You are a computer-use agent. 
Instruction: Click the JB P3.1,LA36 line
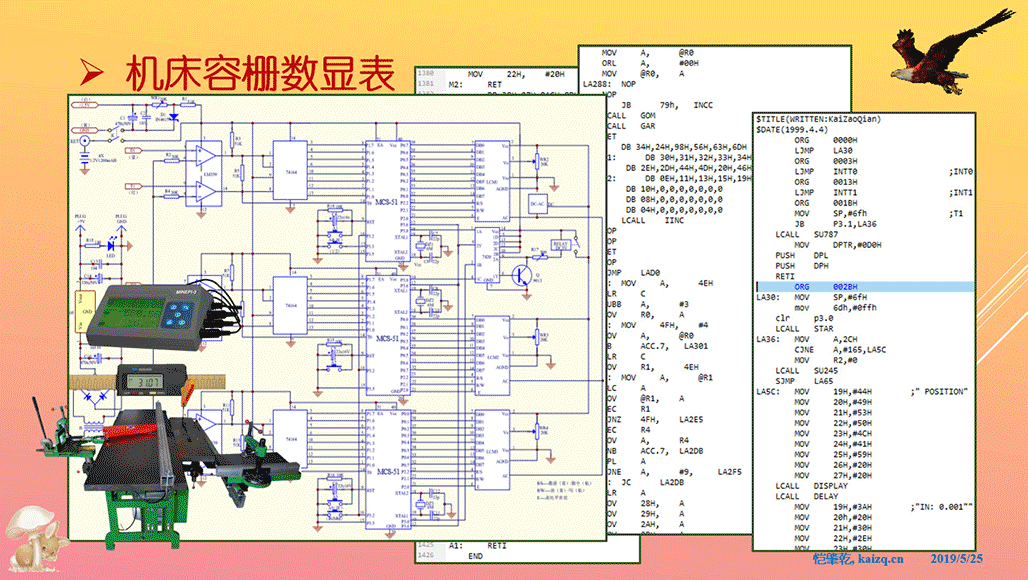pos(835,224)
